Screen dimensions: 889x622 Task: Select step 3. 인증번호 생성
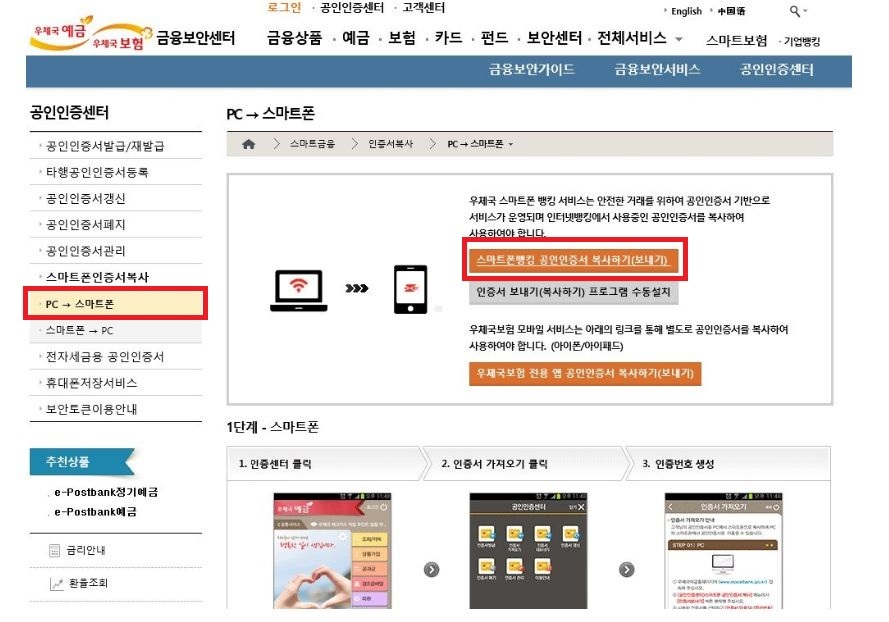[x=729, y=464]
